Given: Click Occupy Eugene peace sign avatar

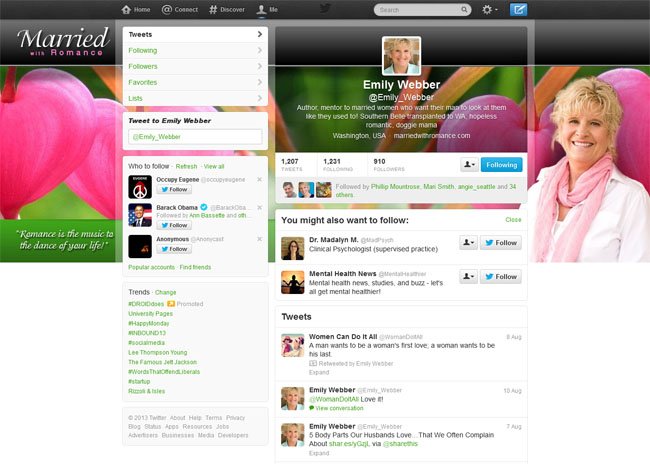Looking at the screenshot, I should [140, 187].
